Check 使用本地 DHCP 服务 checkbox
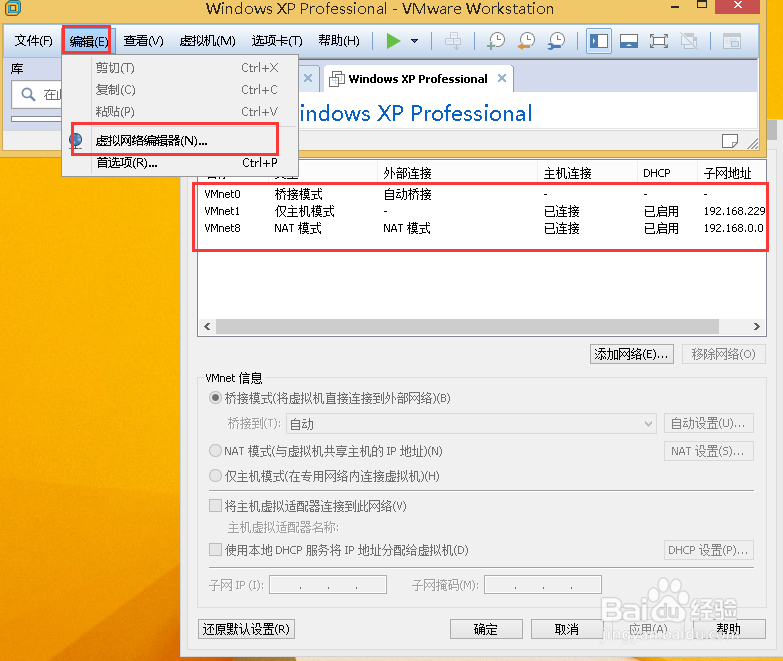 click(x=215, y=550)
